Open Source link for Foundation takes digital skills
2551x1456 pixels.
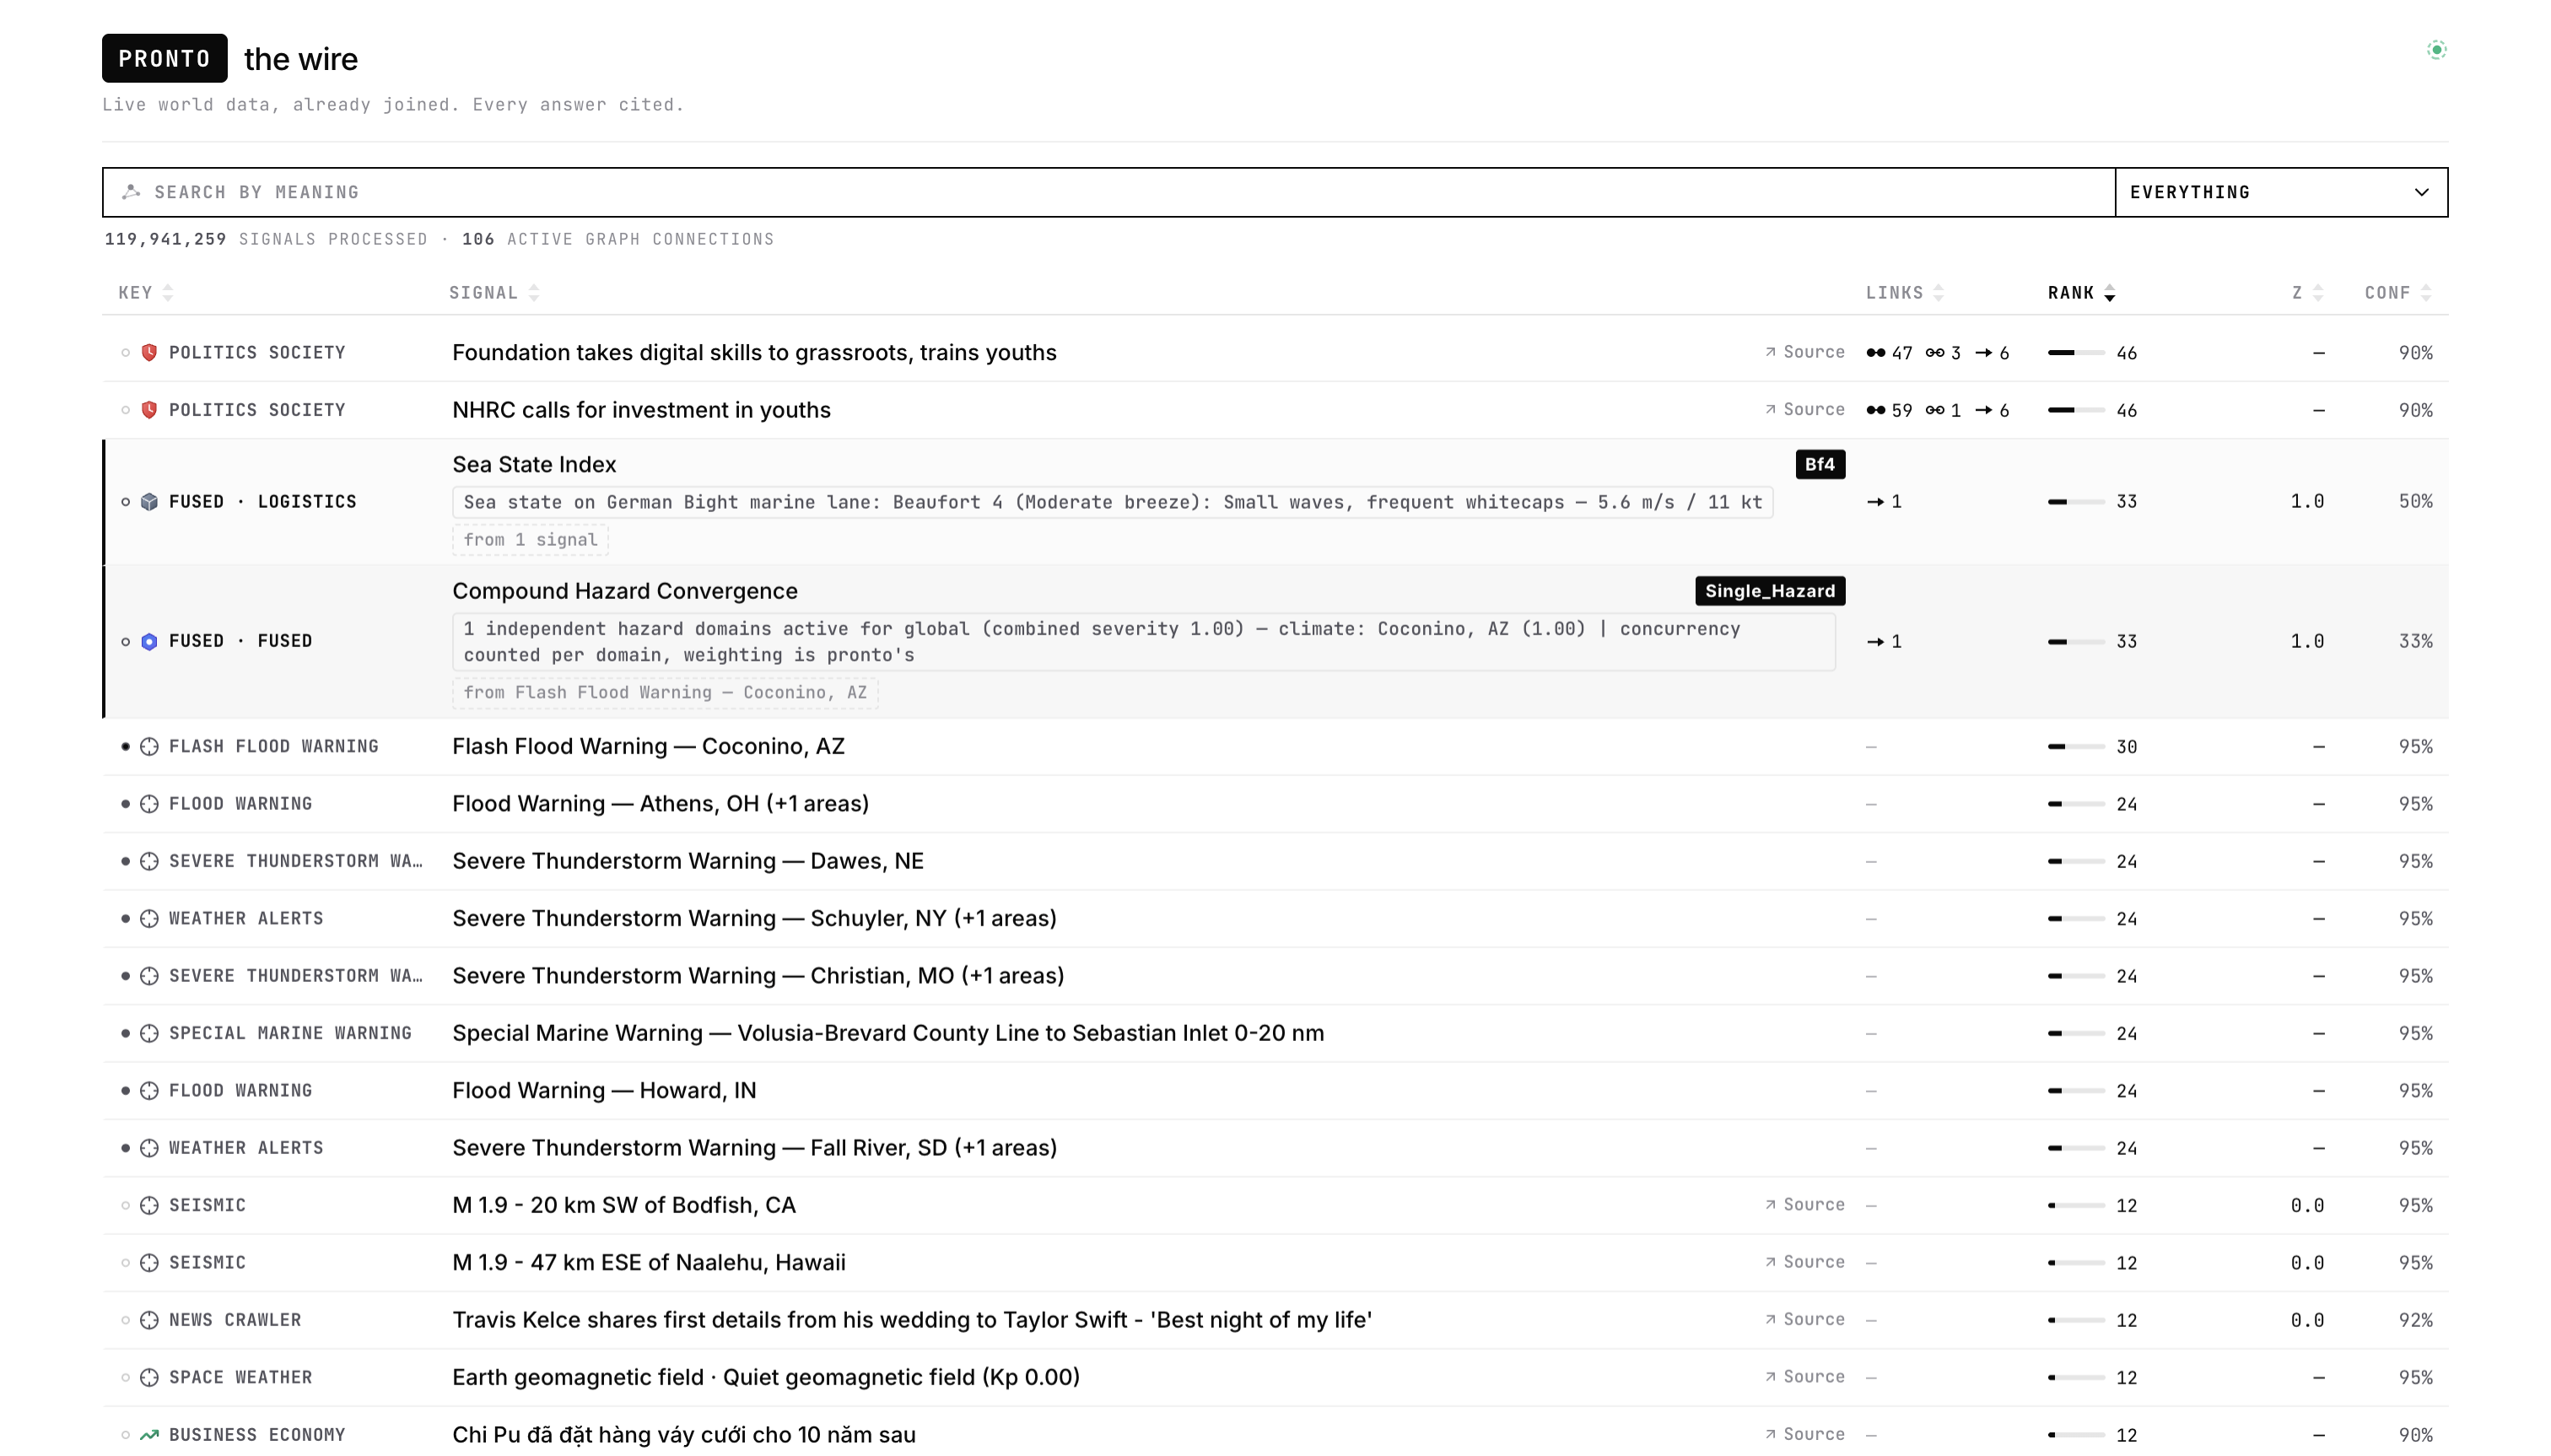click(1804, 352)
